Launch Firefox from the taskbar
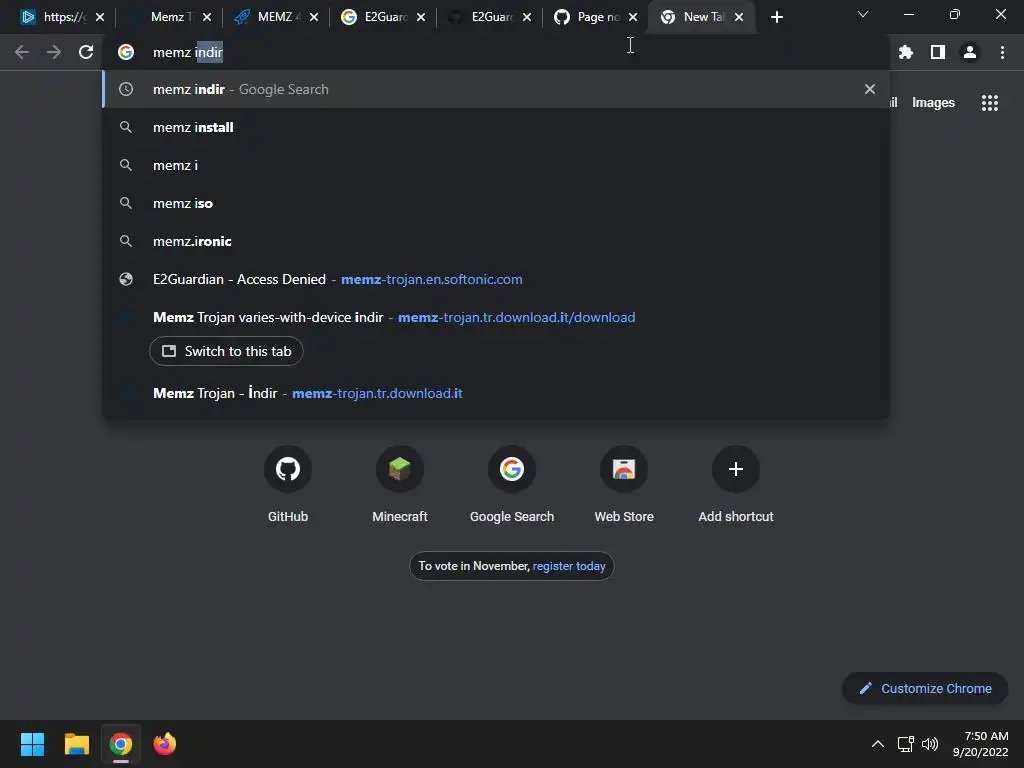Image resolution: width=1024 pixels, height=768 pixels. point(165,744)
